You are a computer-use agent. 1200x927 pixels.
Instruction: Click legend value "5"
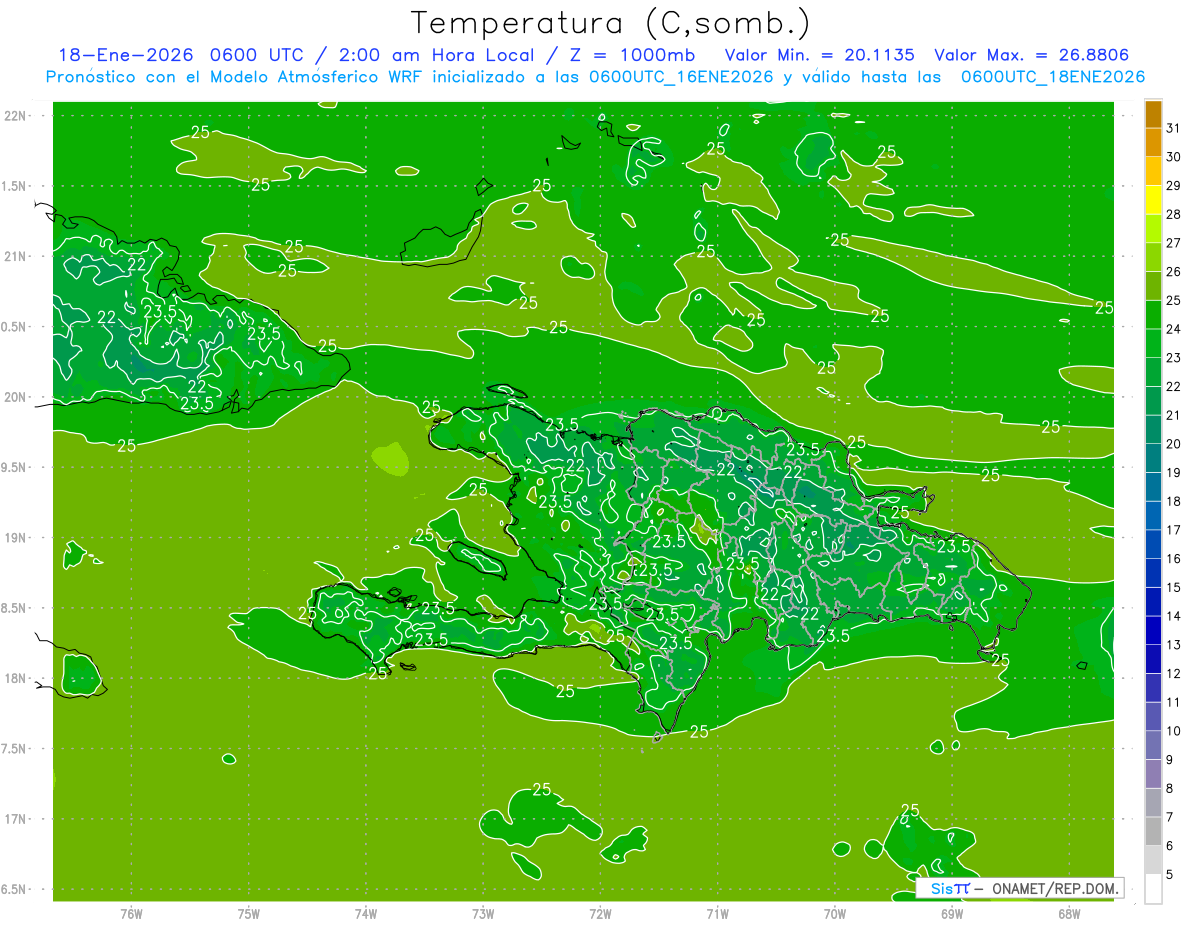[1170, 874]
